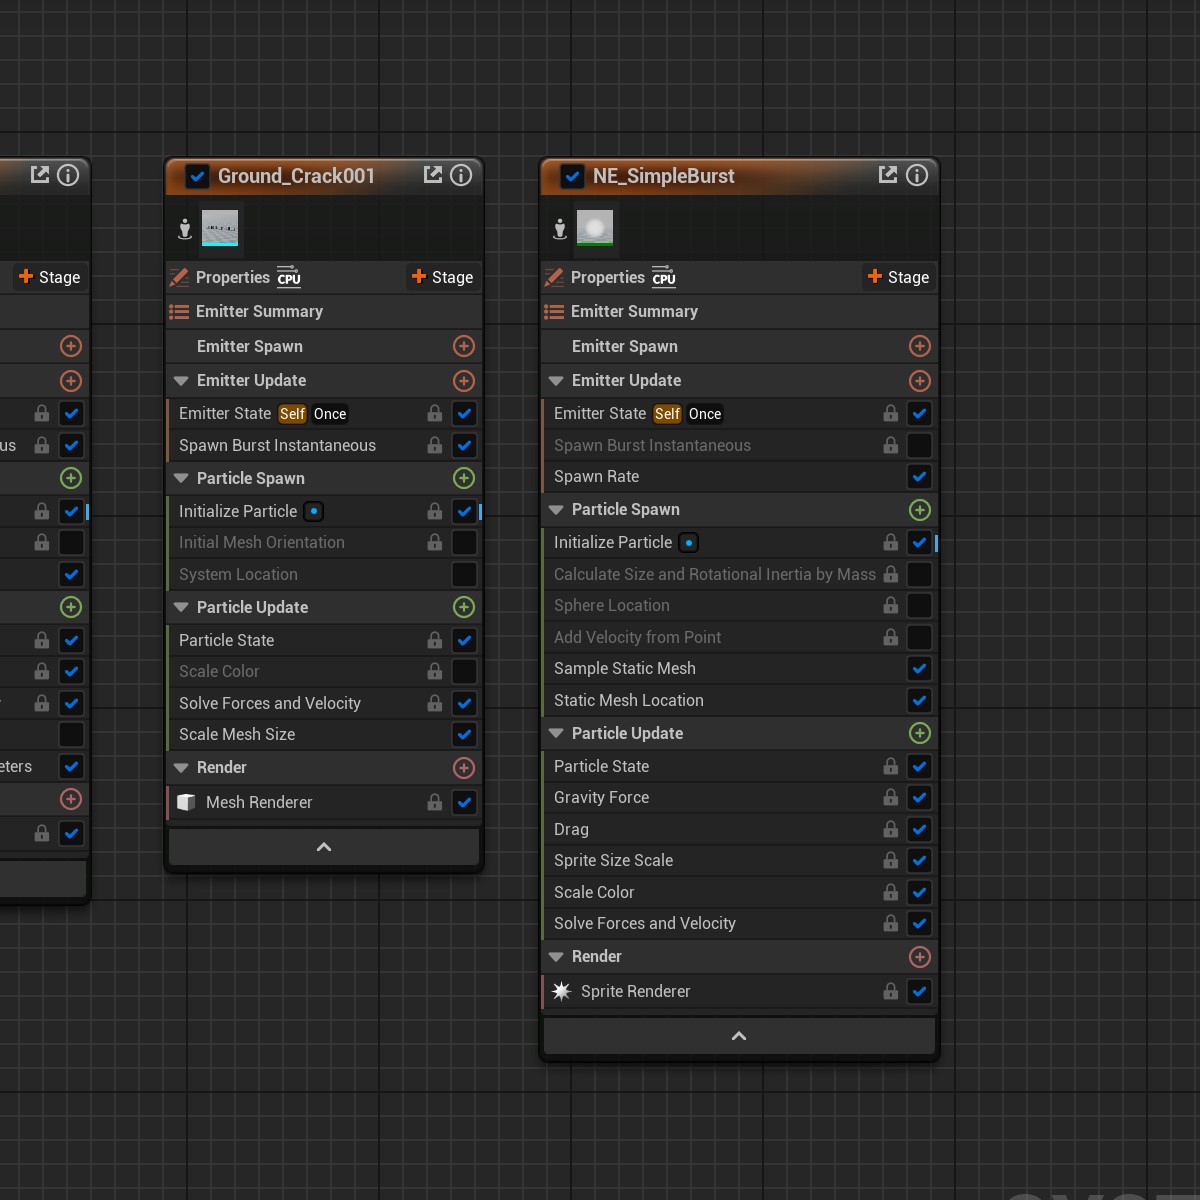This screenshot has height=1200, width=1200.
Task: Collapse the NE_SimpleBurst emitter node bottom chevron
Action: [x=739, y=1036]
